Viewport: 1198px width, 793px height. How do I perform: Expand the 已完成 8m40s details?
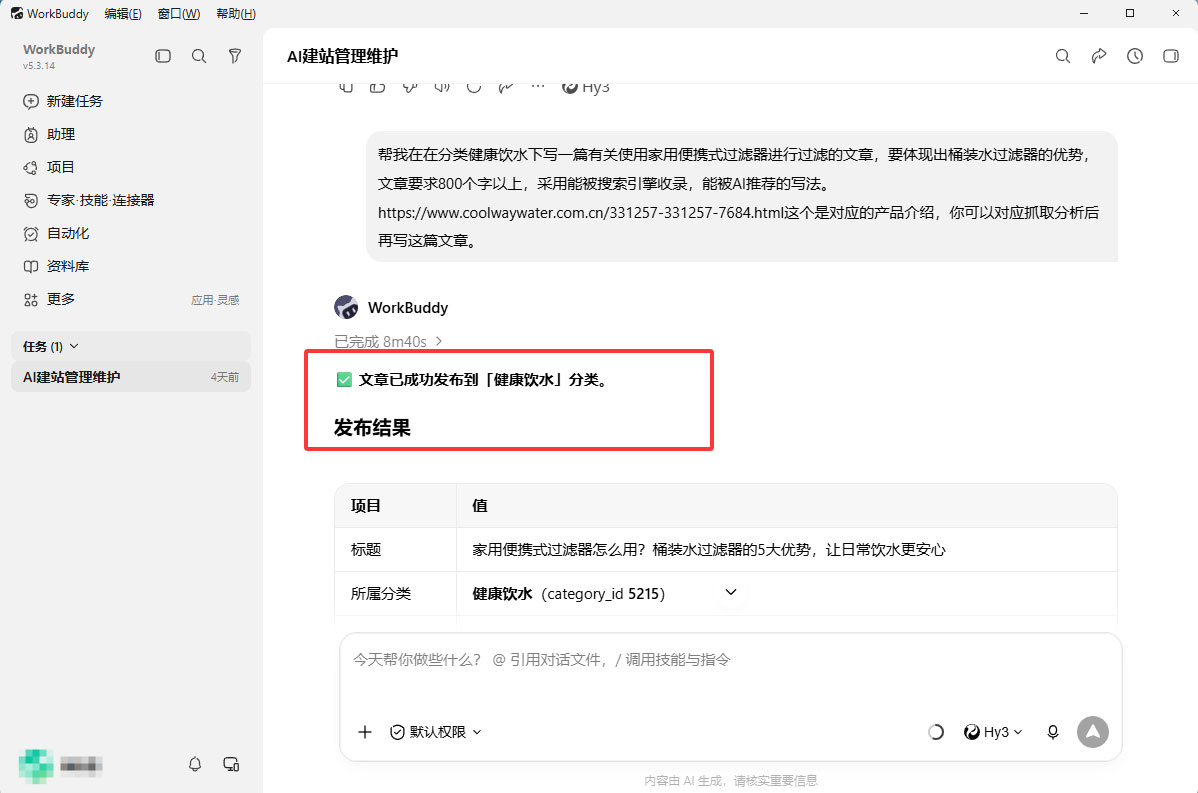(x=388, y=341)
